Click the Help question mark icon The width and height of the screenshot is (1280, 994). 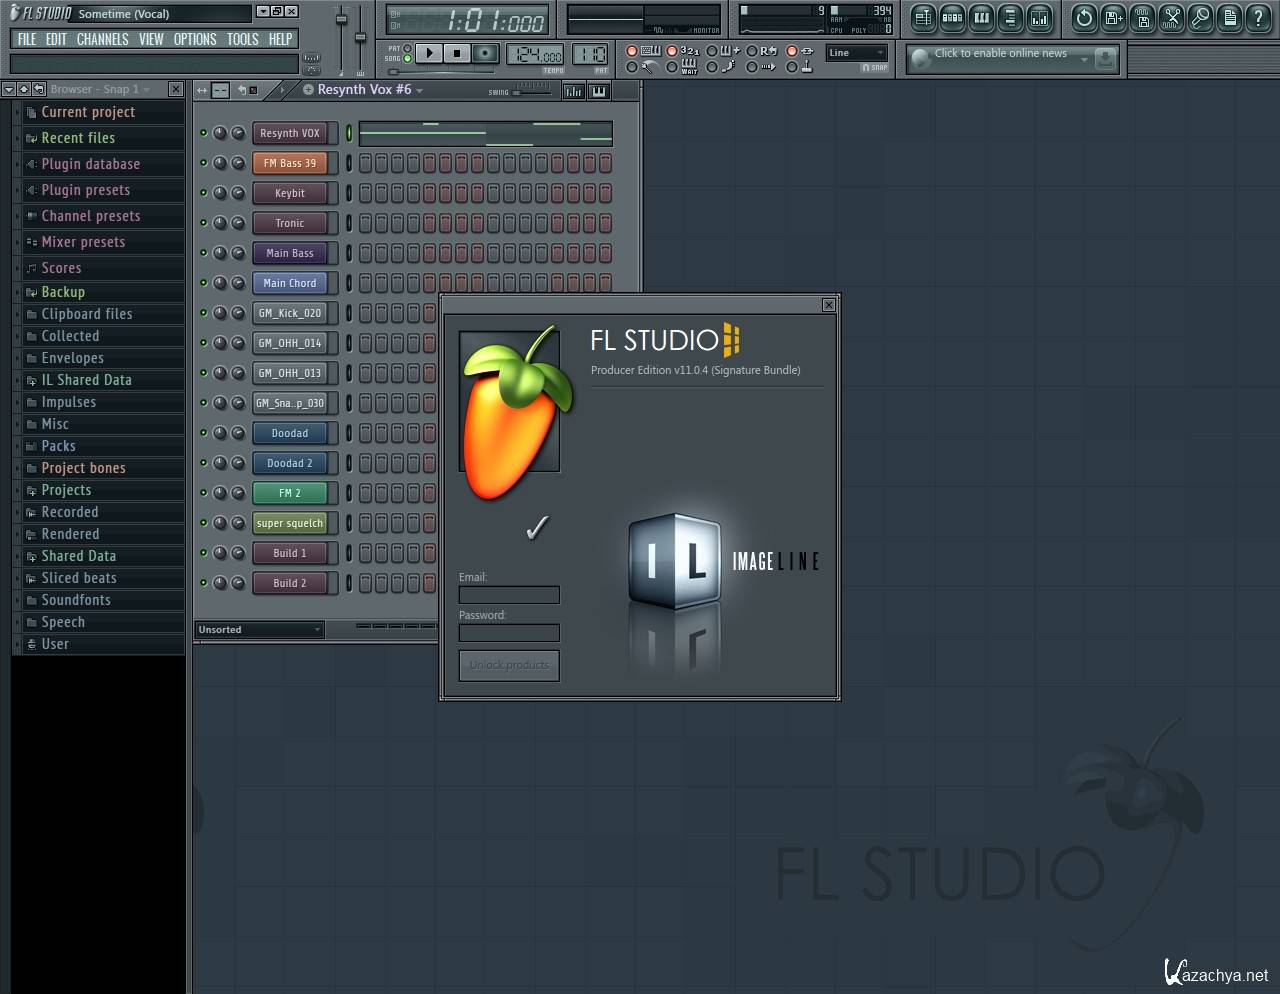1258,17
